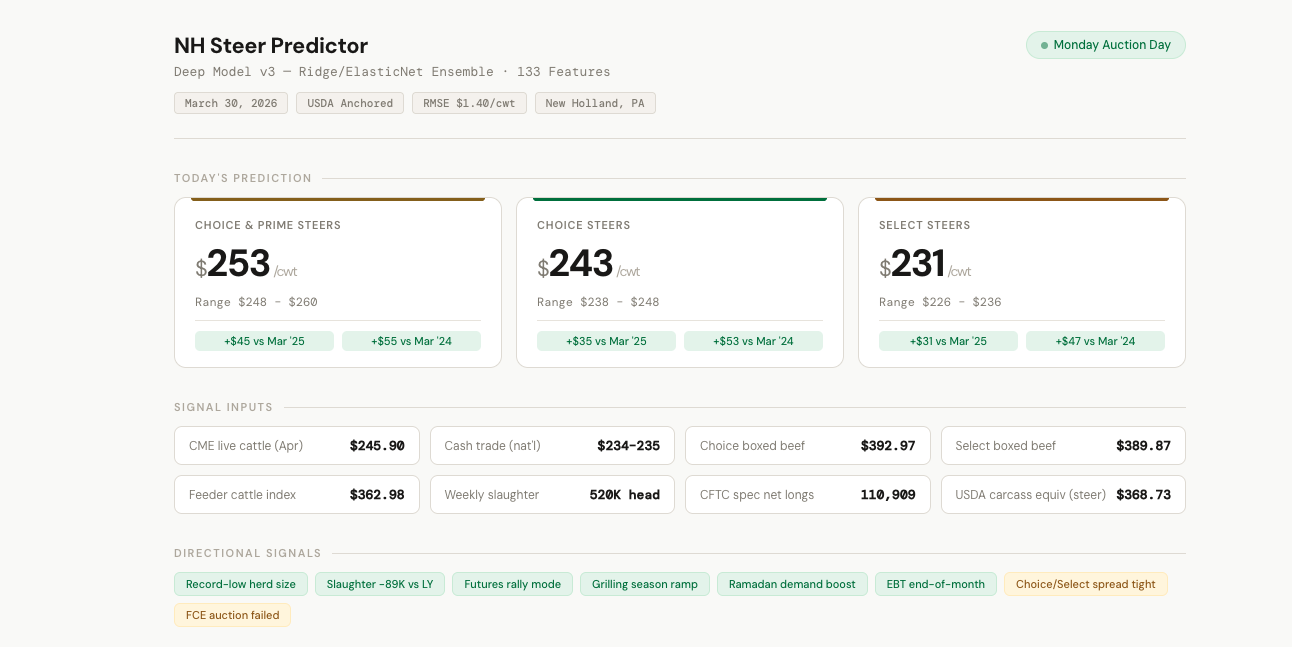Click the Futures rally mode signal
The height and width of the screenshot is (647, 1292).
click(x=512, y=584)
